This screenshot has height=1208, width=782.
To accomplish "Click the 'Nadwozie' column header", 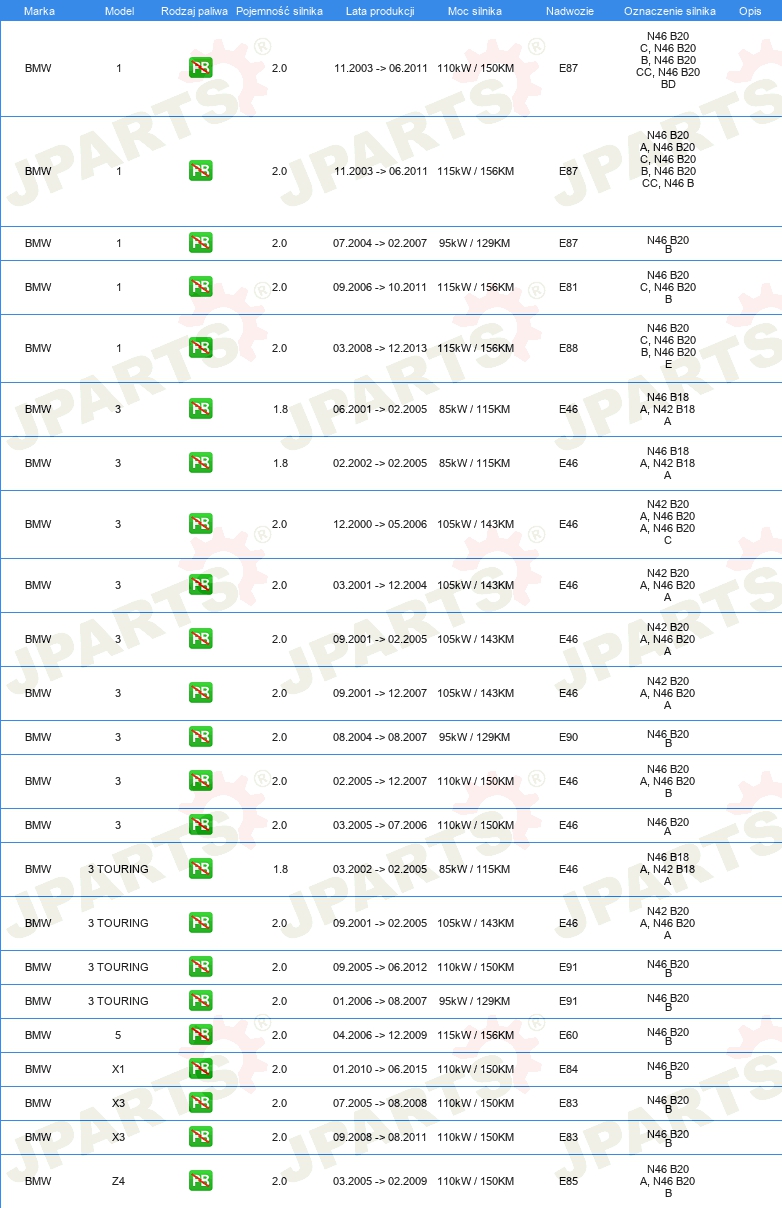I will point(569,11).
